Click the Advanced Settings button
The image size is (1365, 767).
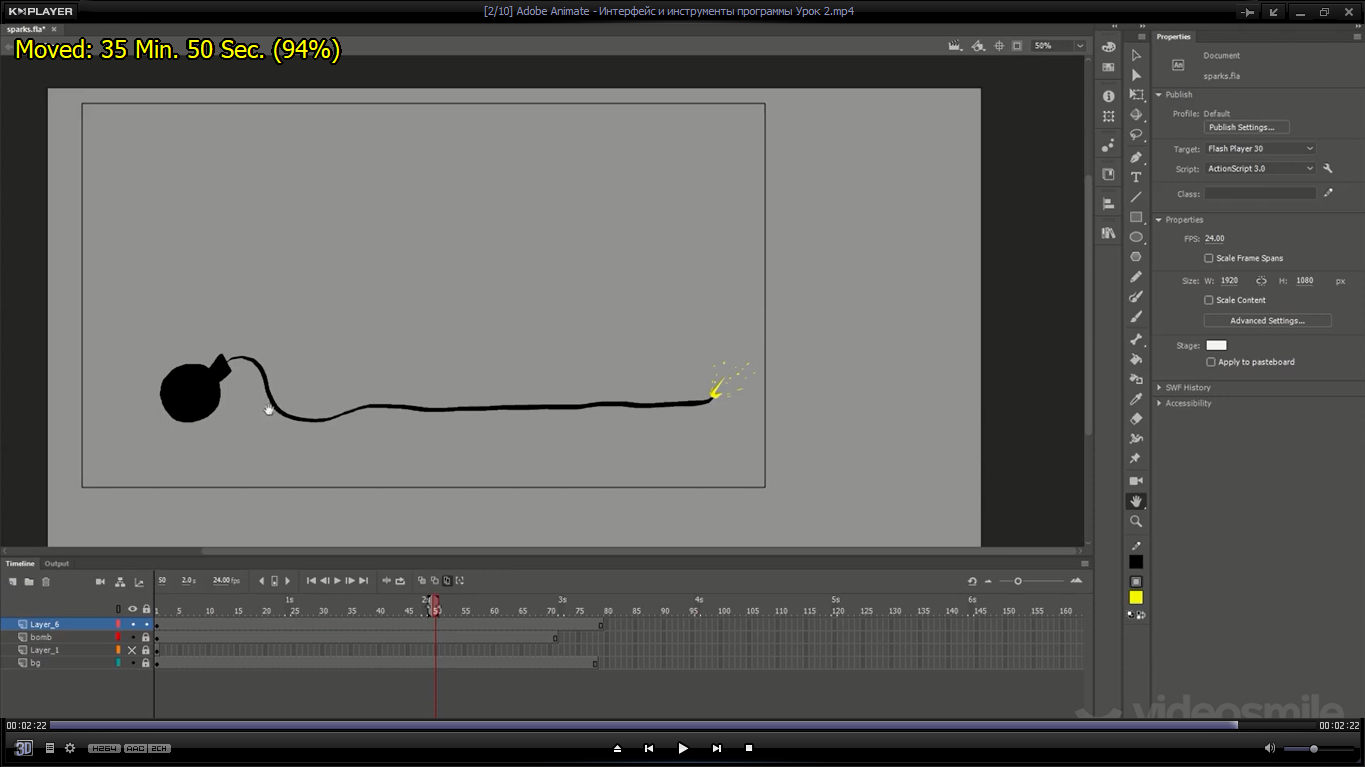[1267, 321]
